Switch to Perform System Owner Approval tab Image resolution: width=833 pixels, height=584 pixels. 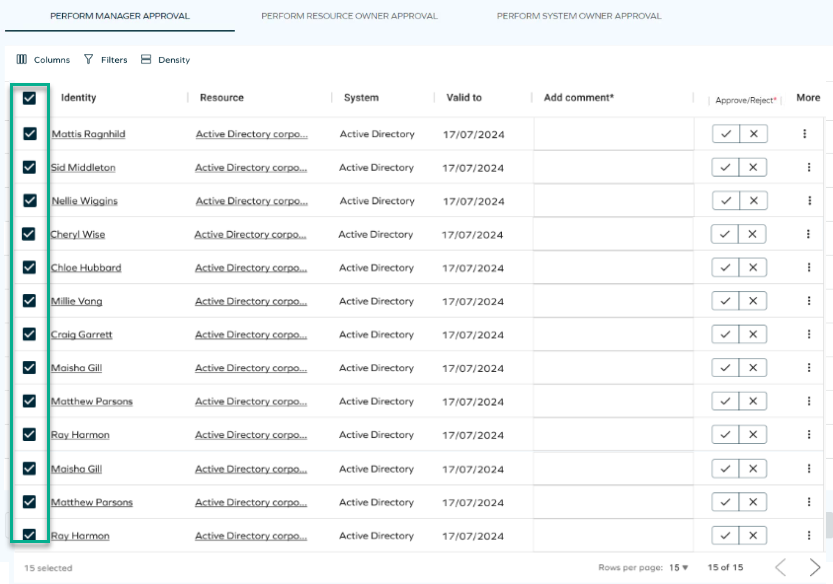click(578, 16)
